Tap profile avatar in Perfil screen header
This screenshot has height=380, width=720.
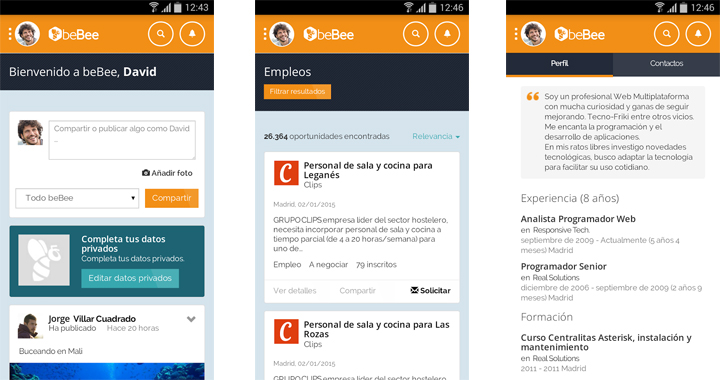pyautogui.click(x=534, y=34)
